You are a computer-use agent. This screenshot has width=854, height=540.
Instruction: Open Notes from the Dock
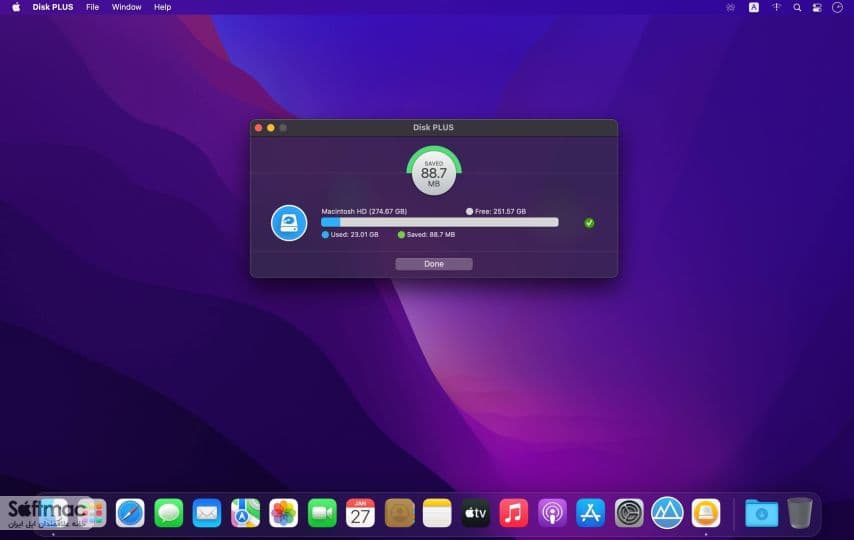[x=437, y=513]
